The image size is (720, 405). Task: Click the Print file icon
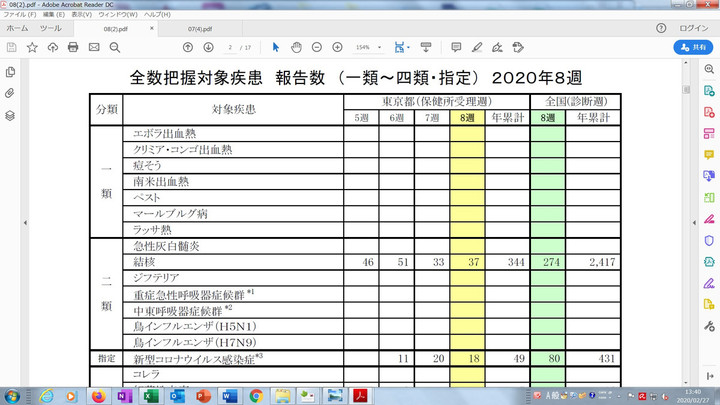(73, 47)
